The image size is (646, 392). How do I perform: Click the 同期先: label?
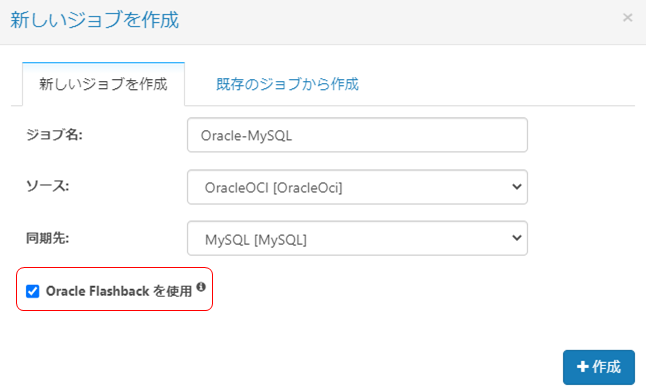pos(47,238)
